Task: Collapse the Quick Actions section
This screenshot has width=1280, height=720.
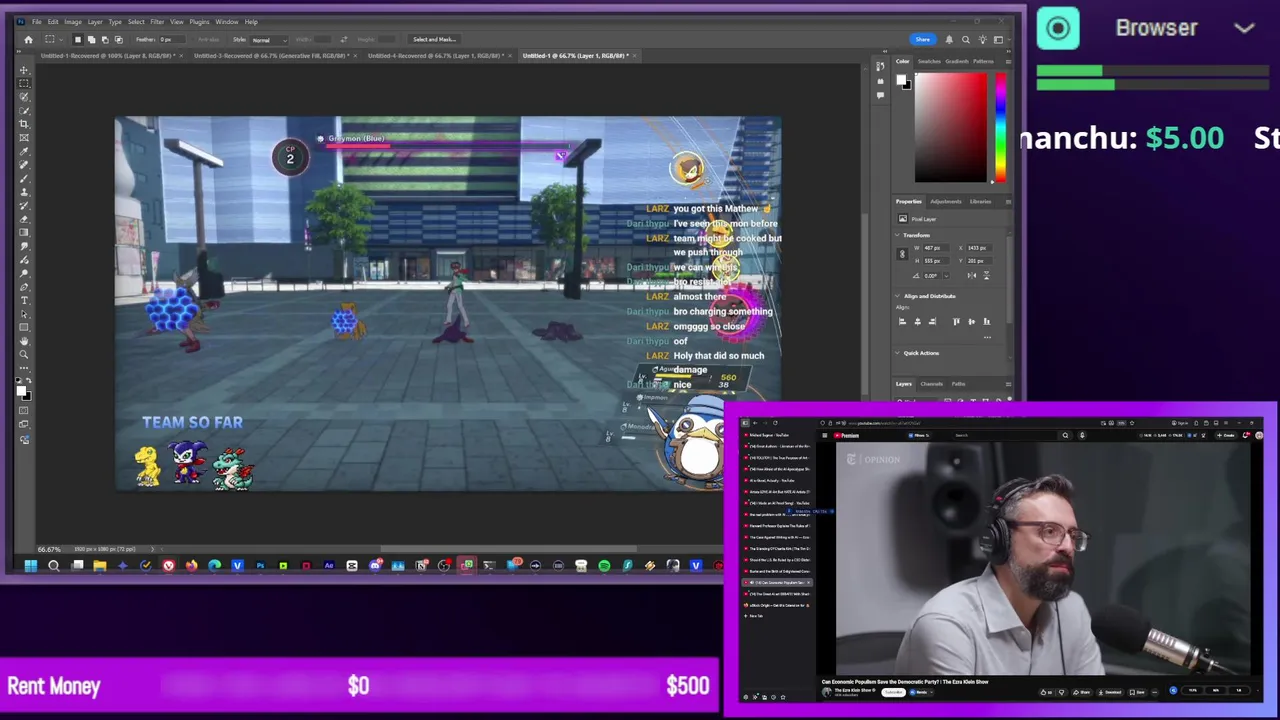Action: click(897, 353)
